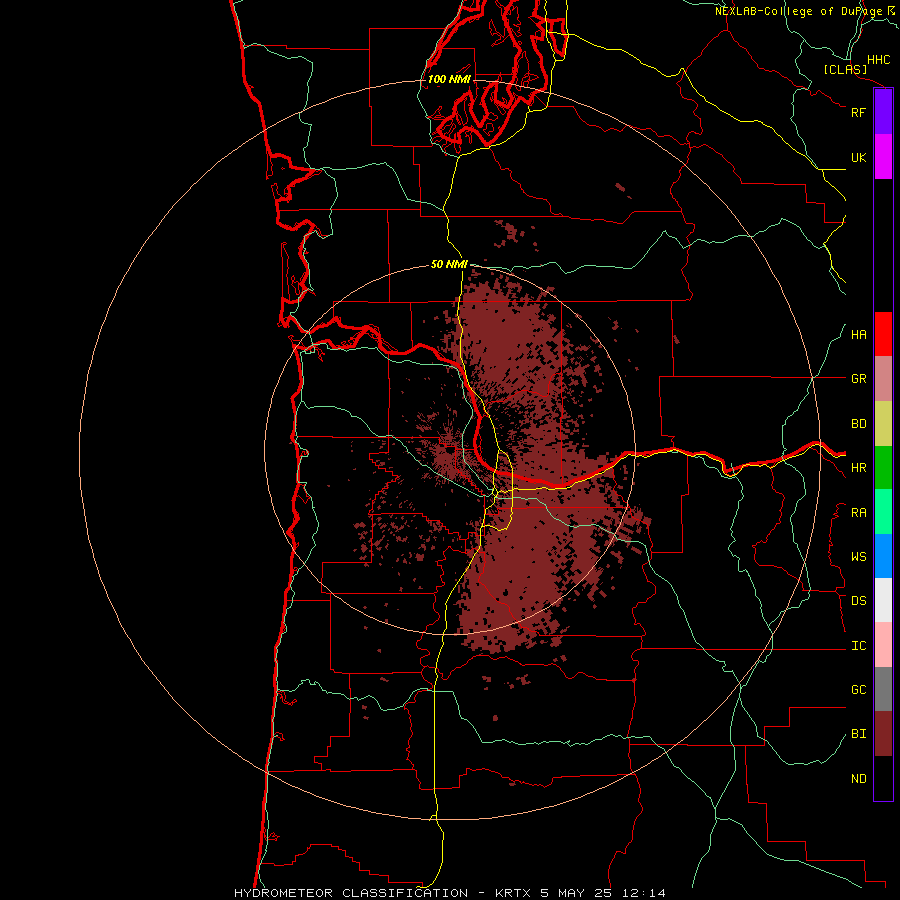Click the IC legend label
Viewport: 900px width, 900px height.
coord(859,646)
